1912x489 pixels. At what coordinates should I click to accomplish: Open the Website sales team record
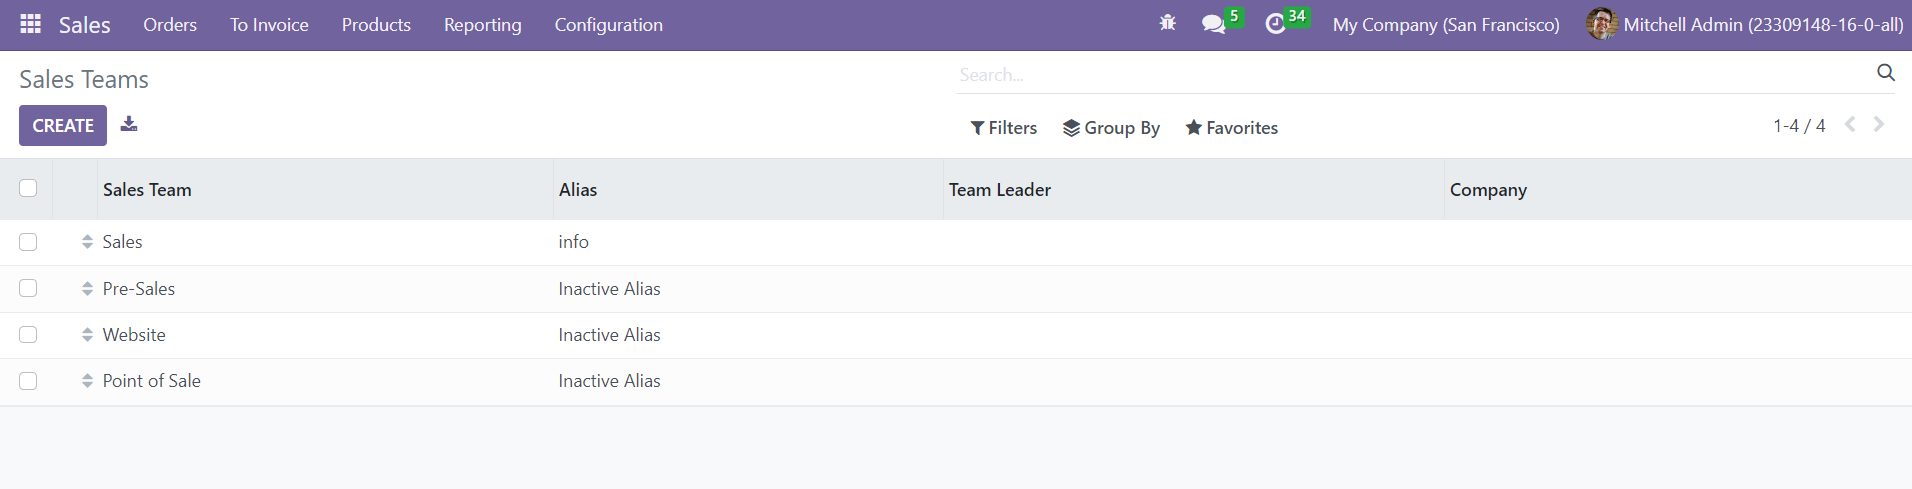click(x=134, y=335)
